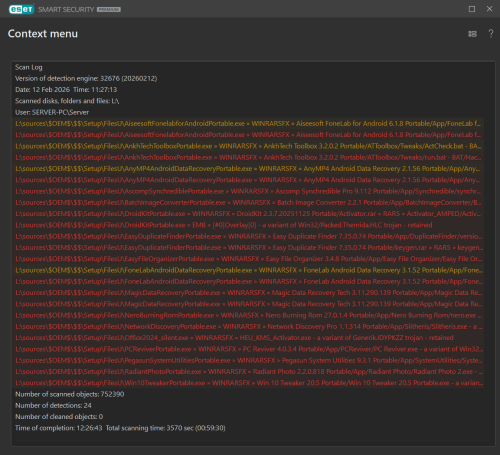Click the Number of detections: 24 line

tap(53, 405)
